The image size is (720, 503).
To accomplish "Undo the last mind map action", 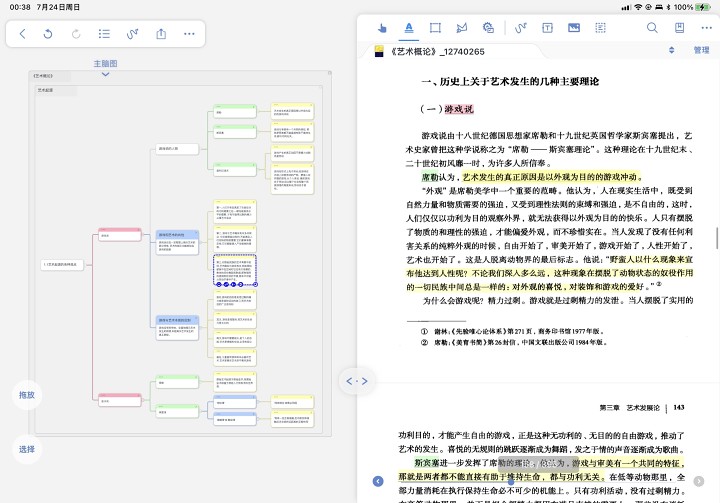I will point(48,34).
